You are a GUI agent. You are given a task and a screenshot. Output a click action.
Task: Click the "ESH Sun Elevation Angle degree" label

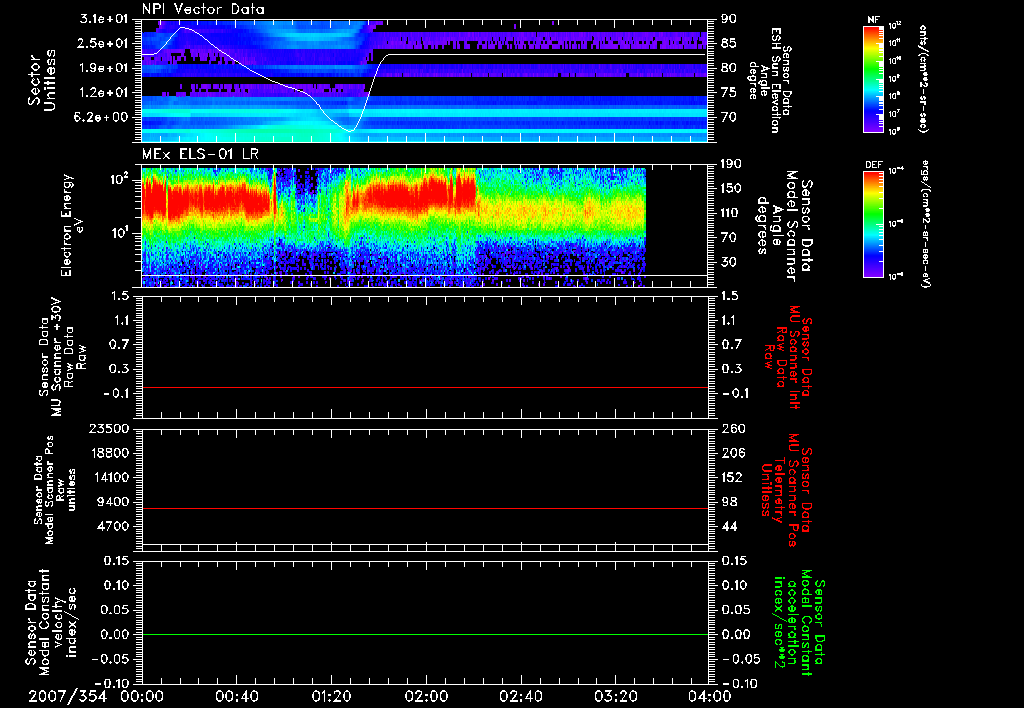[x=769, y=80]
